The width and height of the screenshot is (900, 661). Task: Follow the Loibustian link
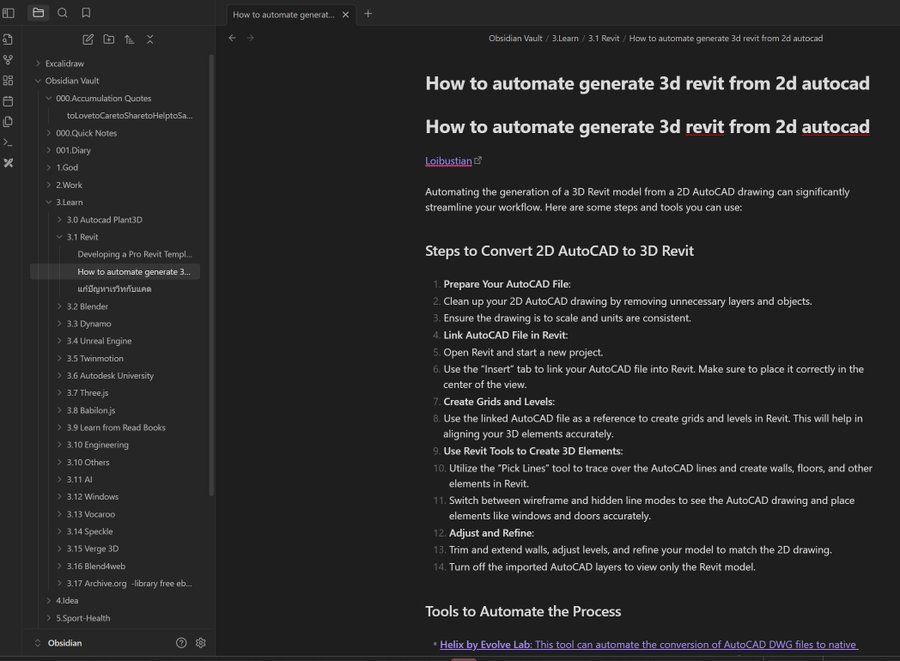448,161
